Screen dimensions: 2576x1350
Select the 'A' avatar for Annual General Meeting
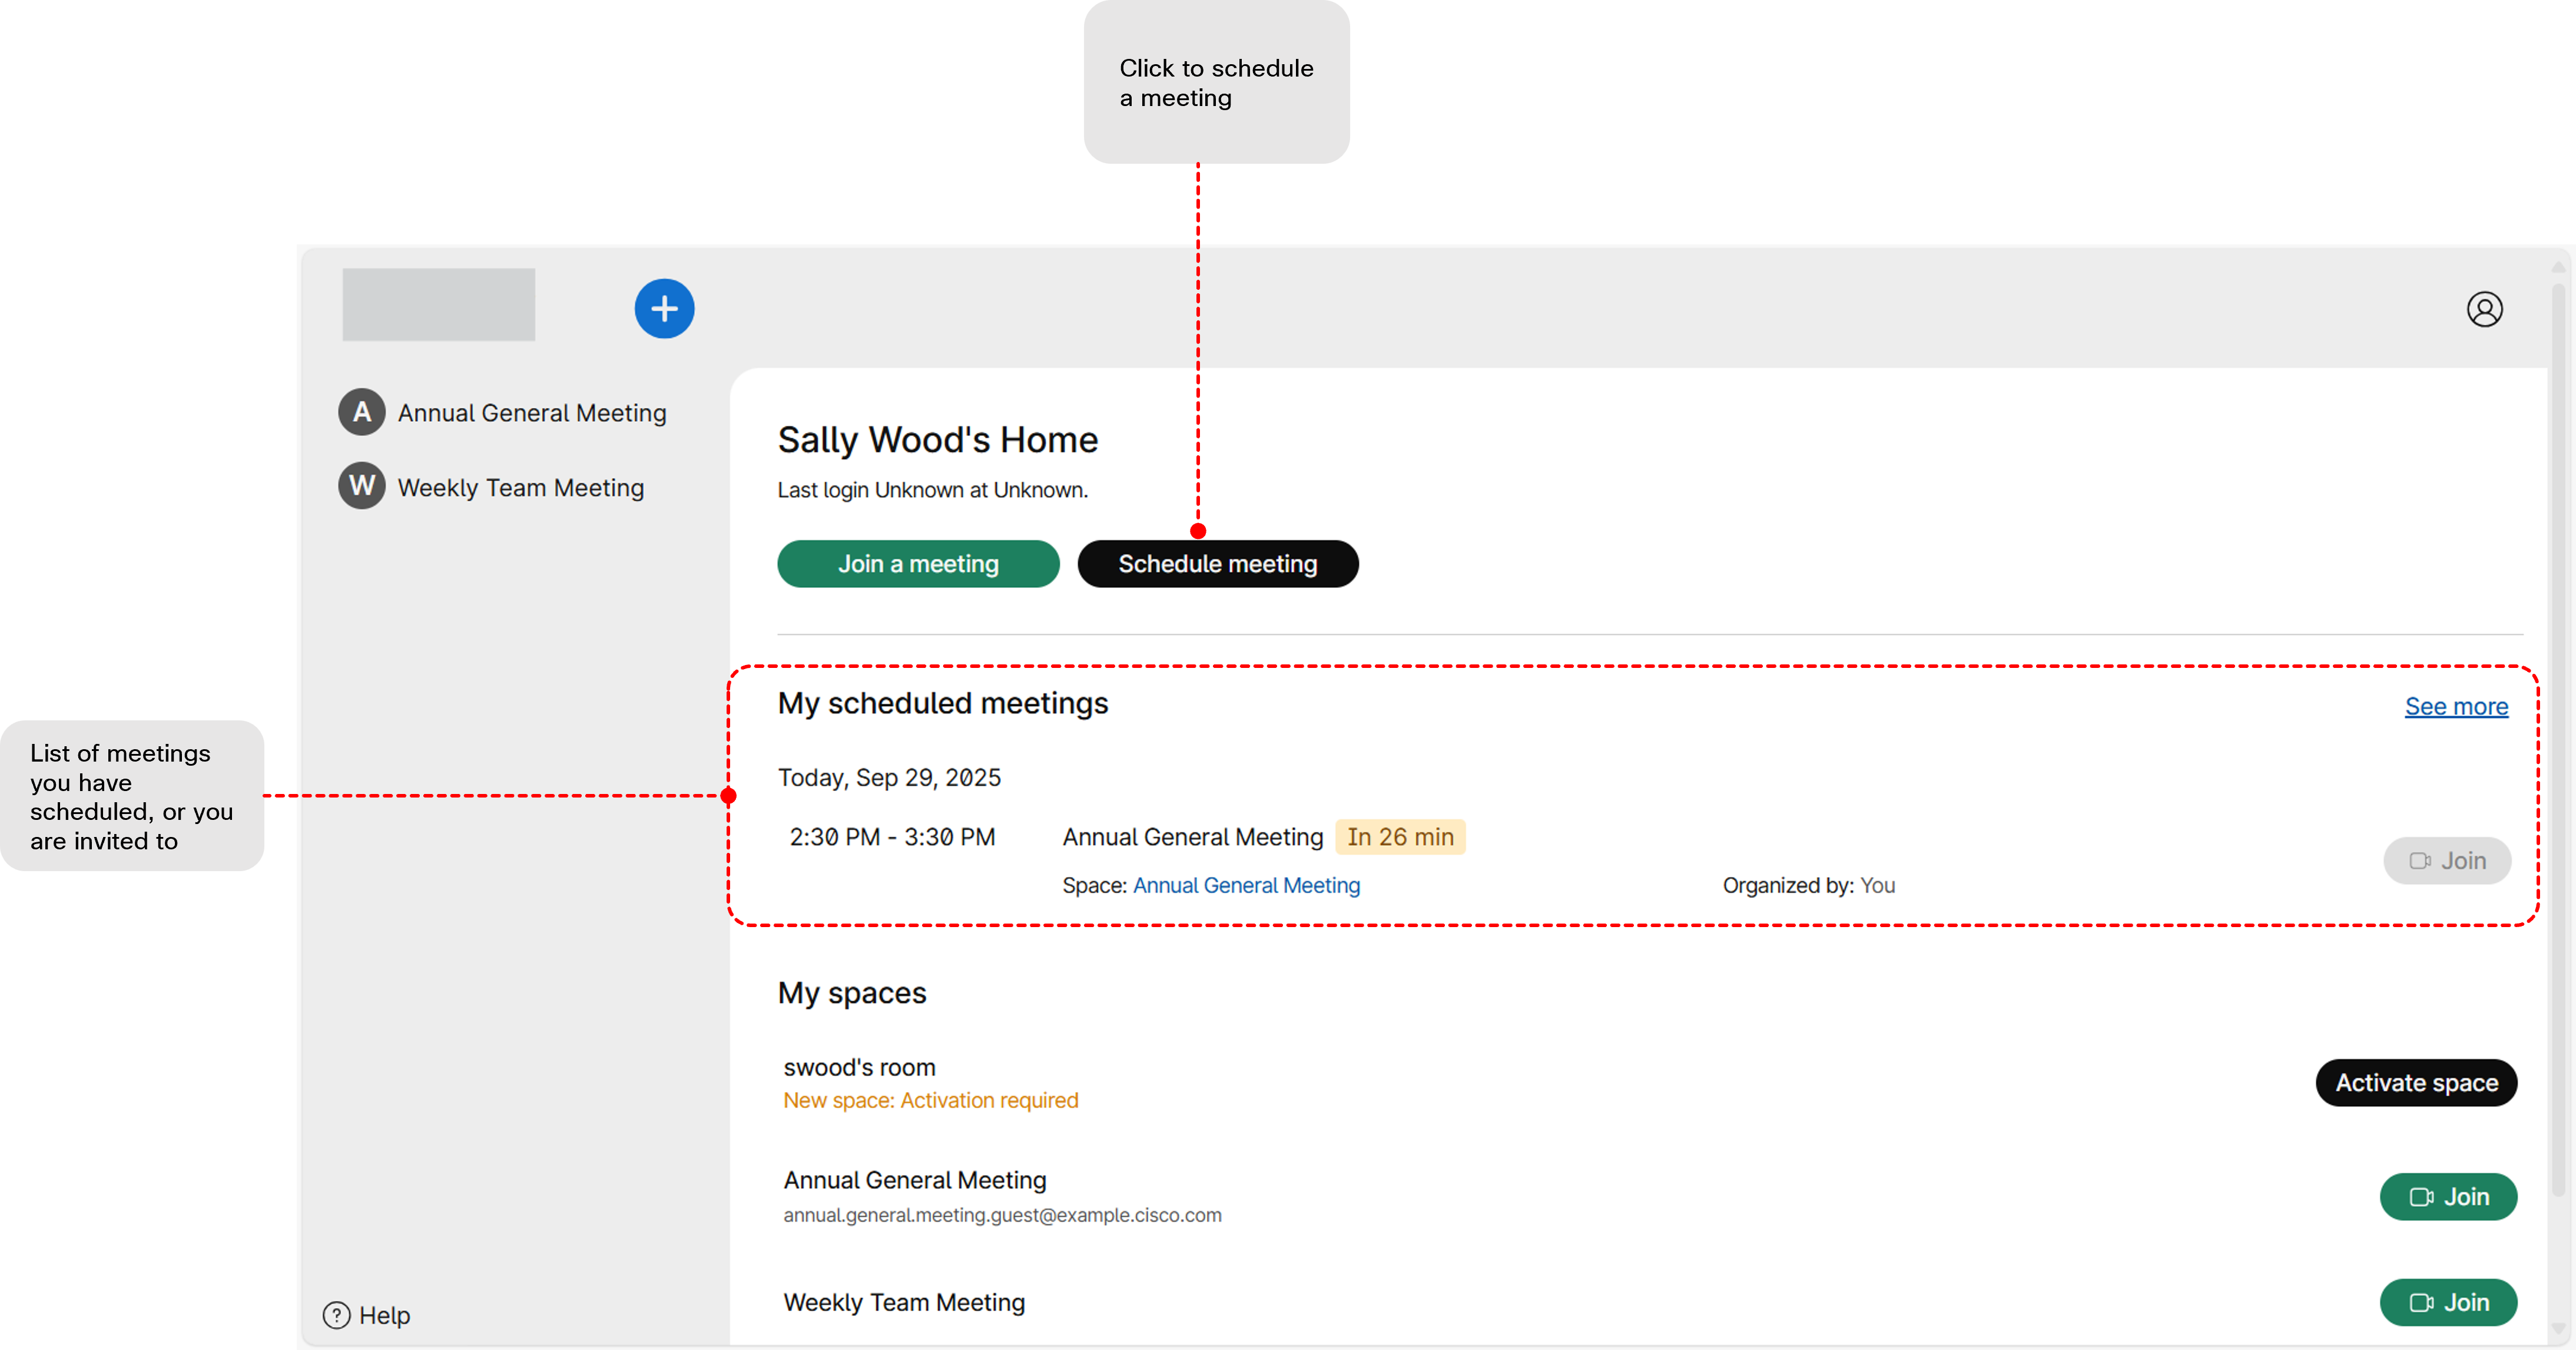tap(362, 411)
